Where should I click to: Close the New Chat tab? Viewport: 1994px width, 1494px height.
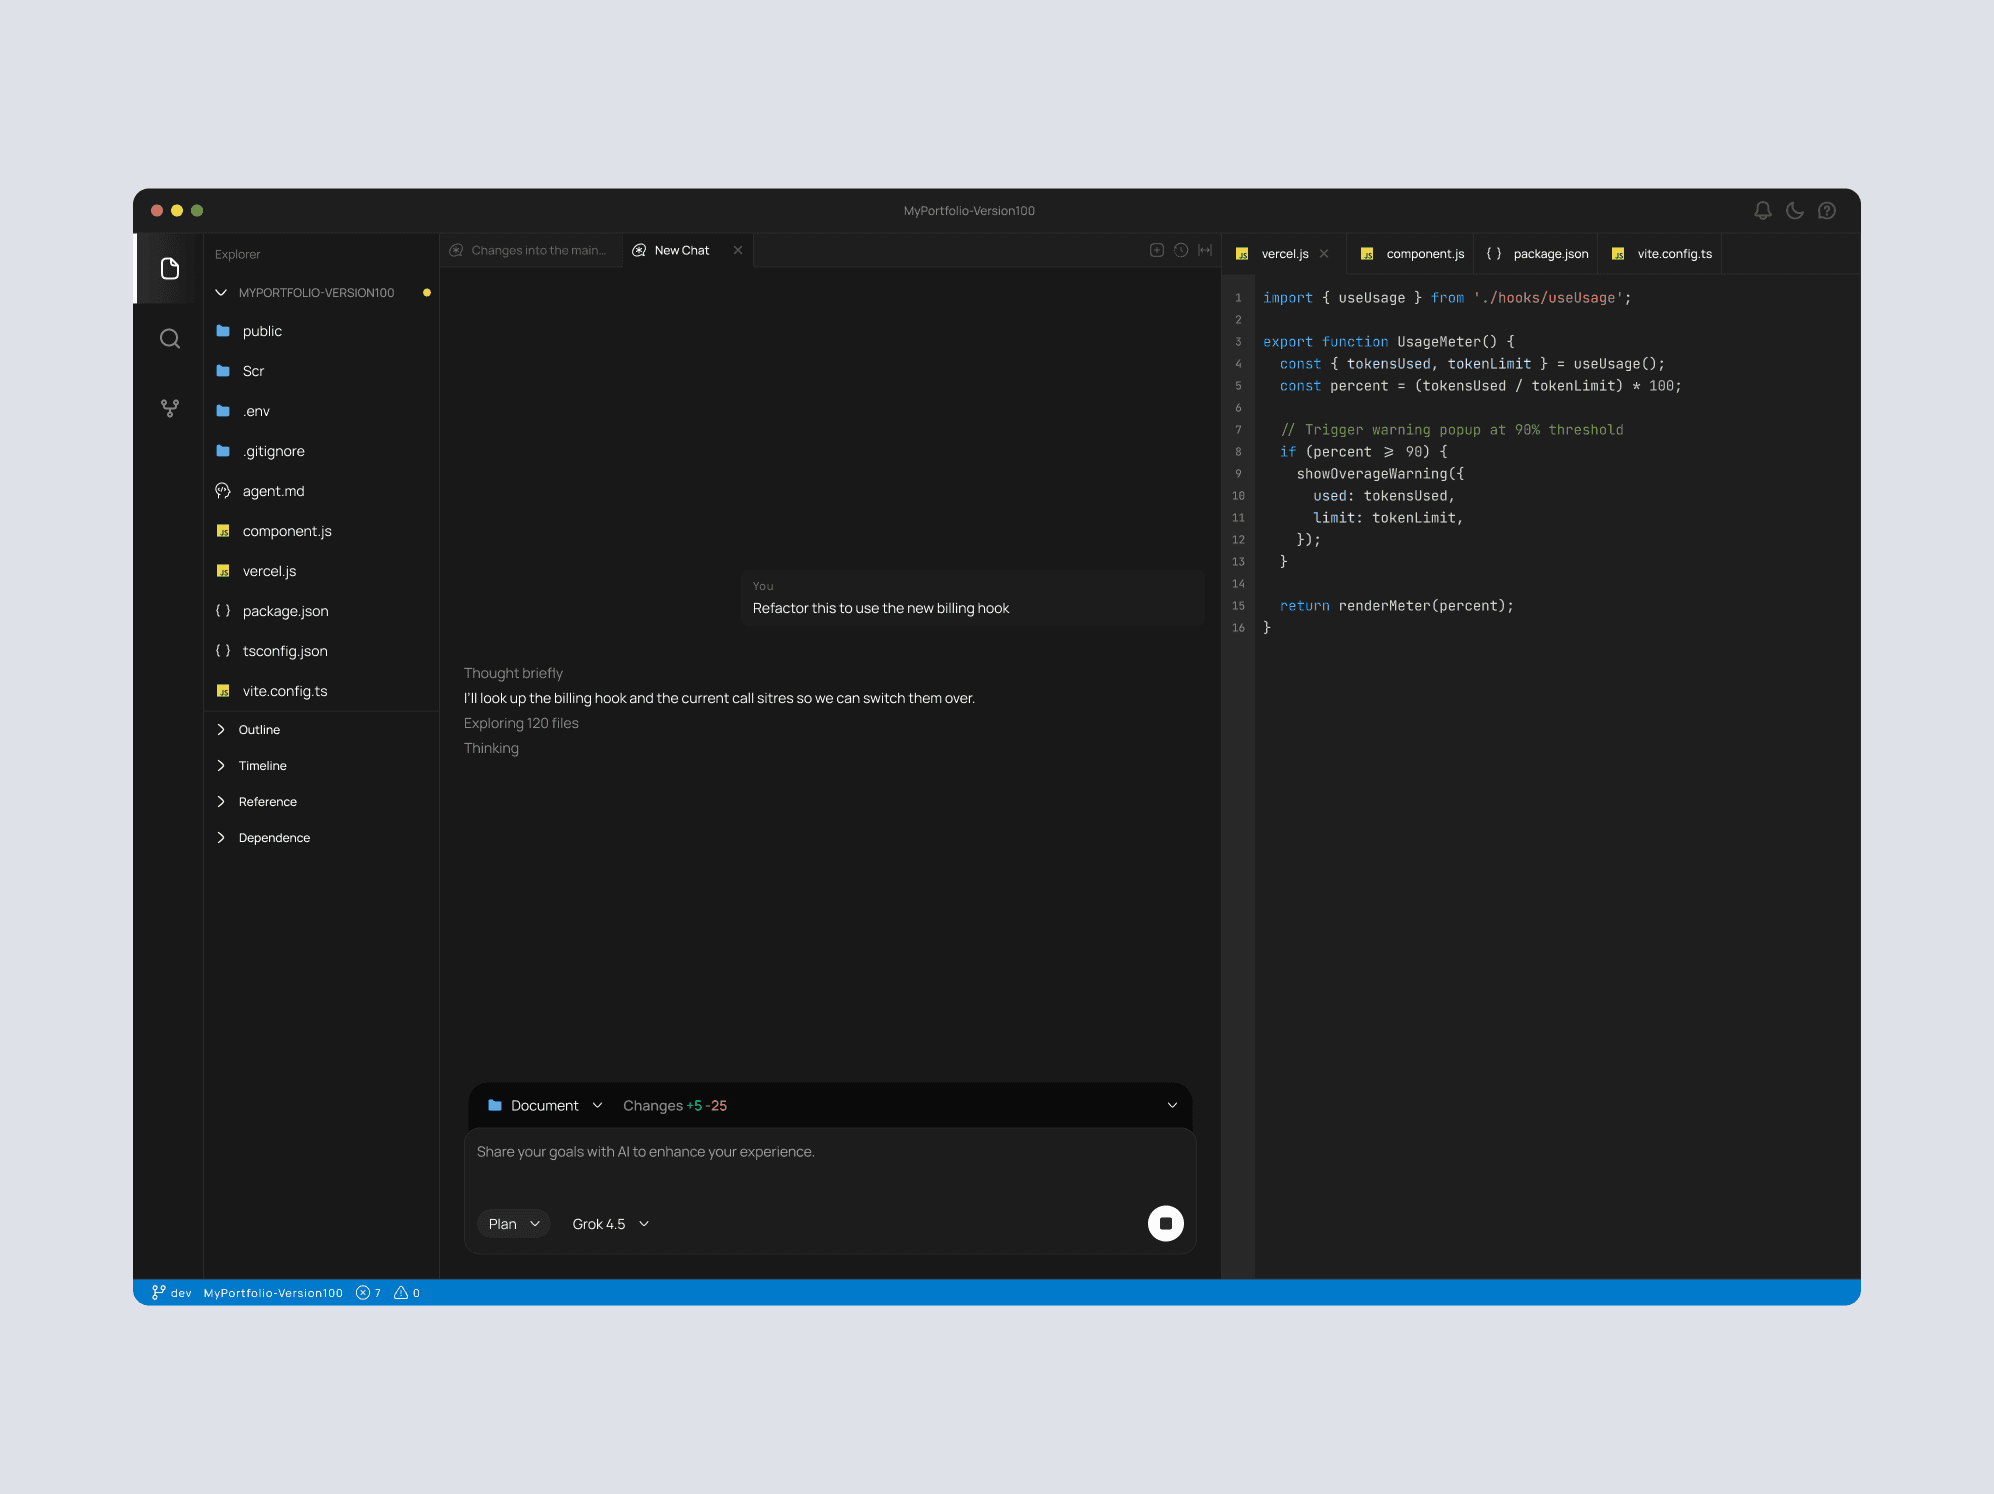pos(738,250)
